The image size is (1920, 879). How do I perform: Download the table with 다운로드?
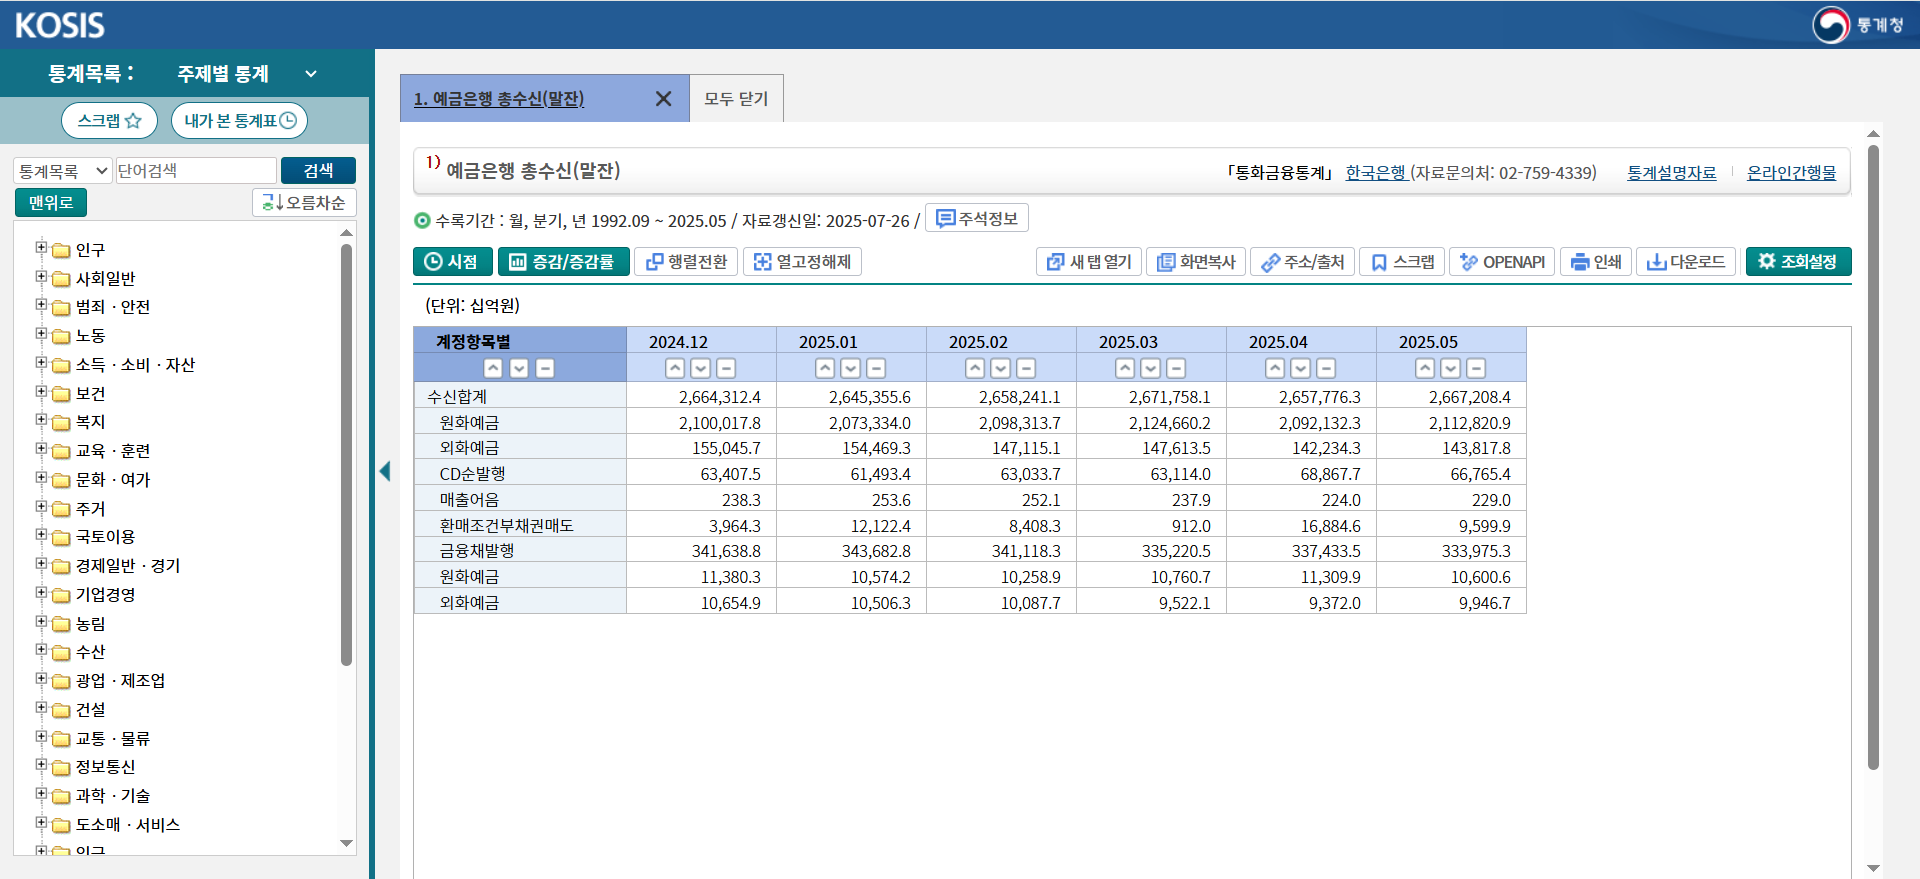tap(1686, 261)
